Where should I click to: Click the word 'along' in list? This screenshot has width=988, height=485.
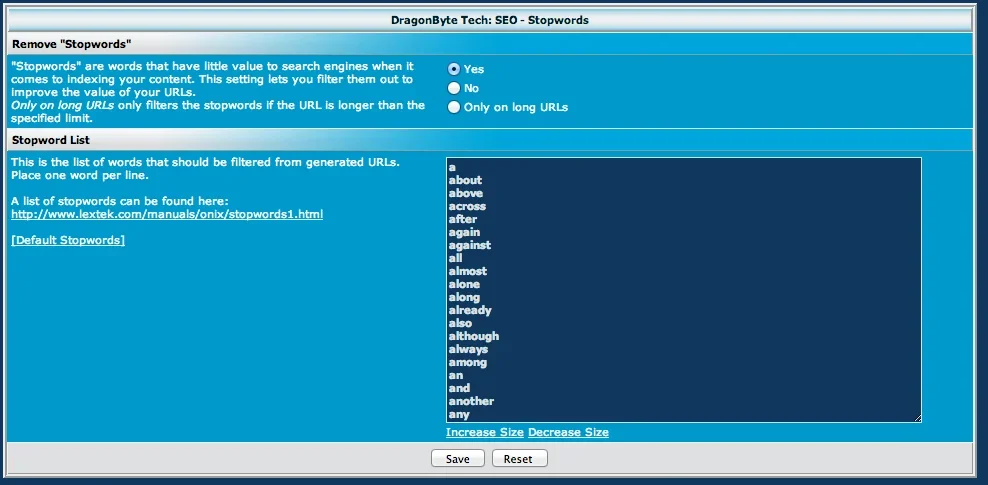(464, 297)
